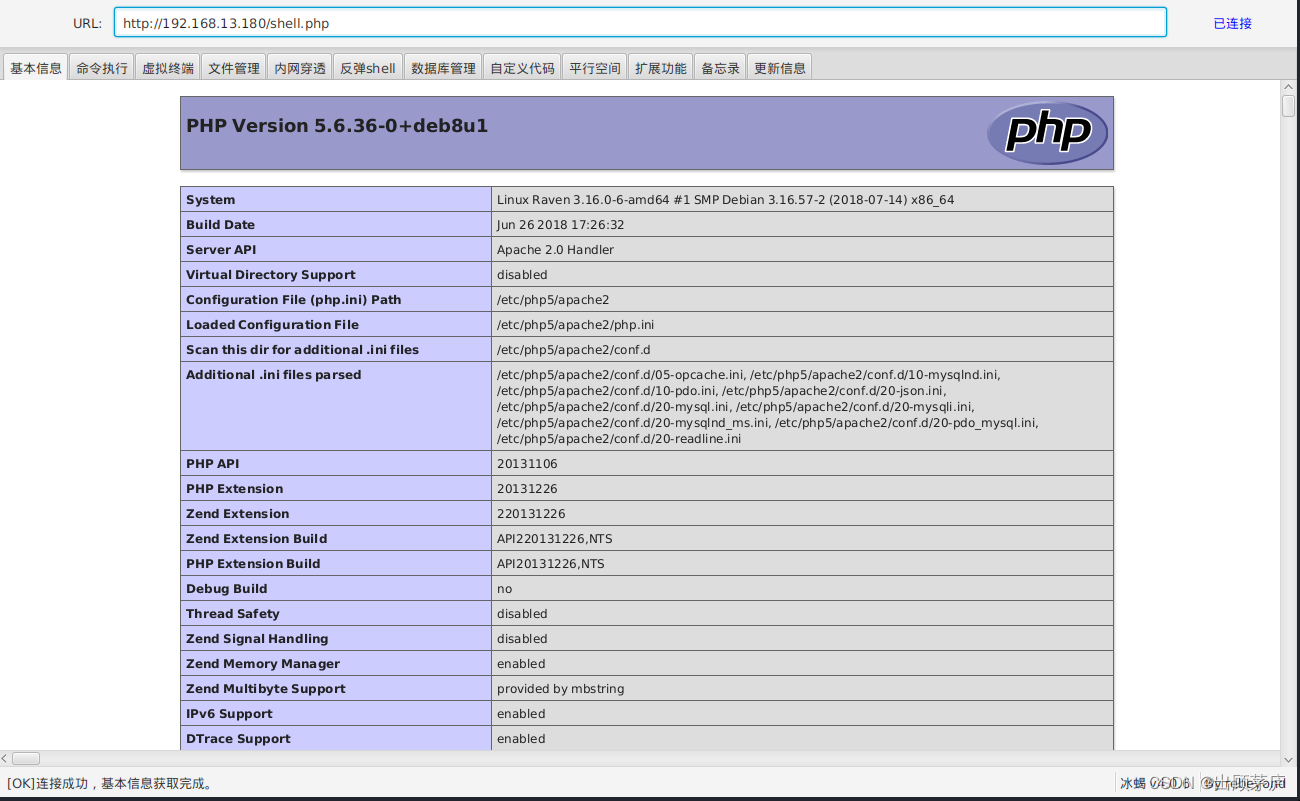Switch to the 基本信息 tab
This screenshot has height=801, width=1300.
(x=36, y=68)
